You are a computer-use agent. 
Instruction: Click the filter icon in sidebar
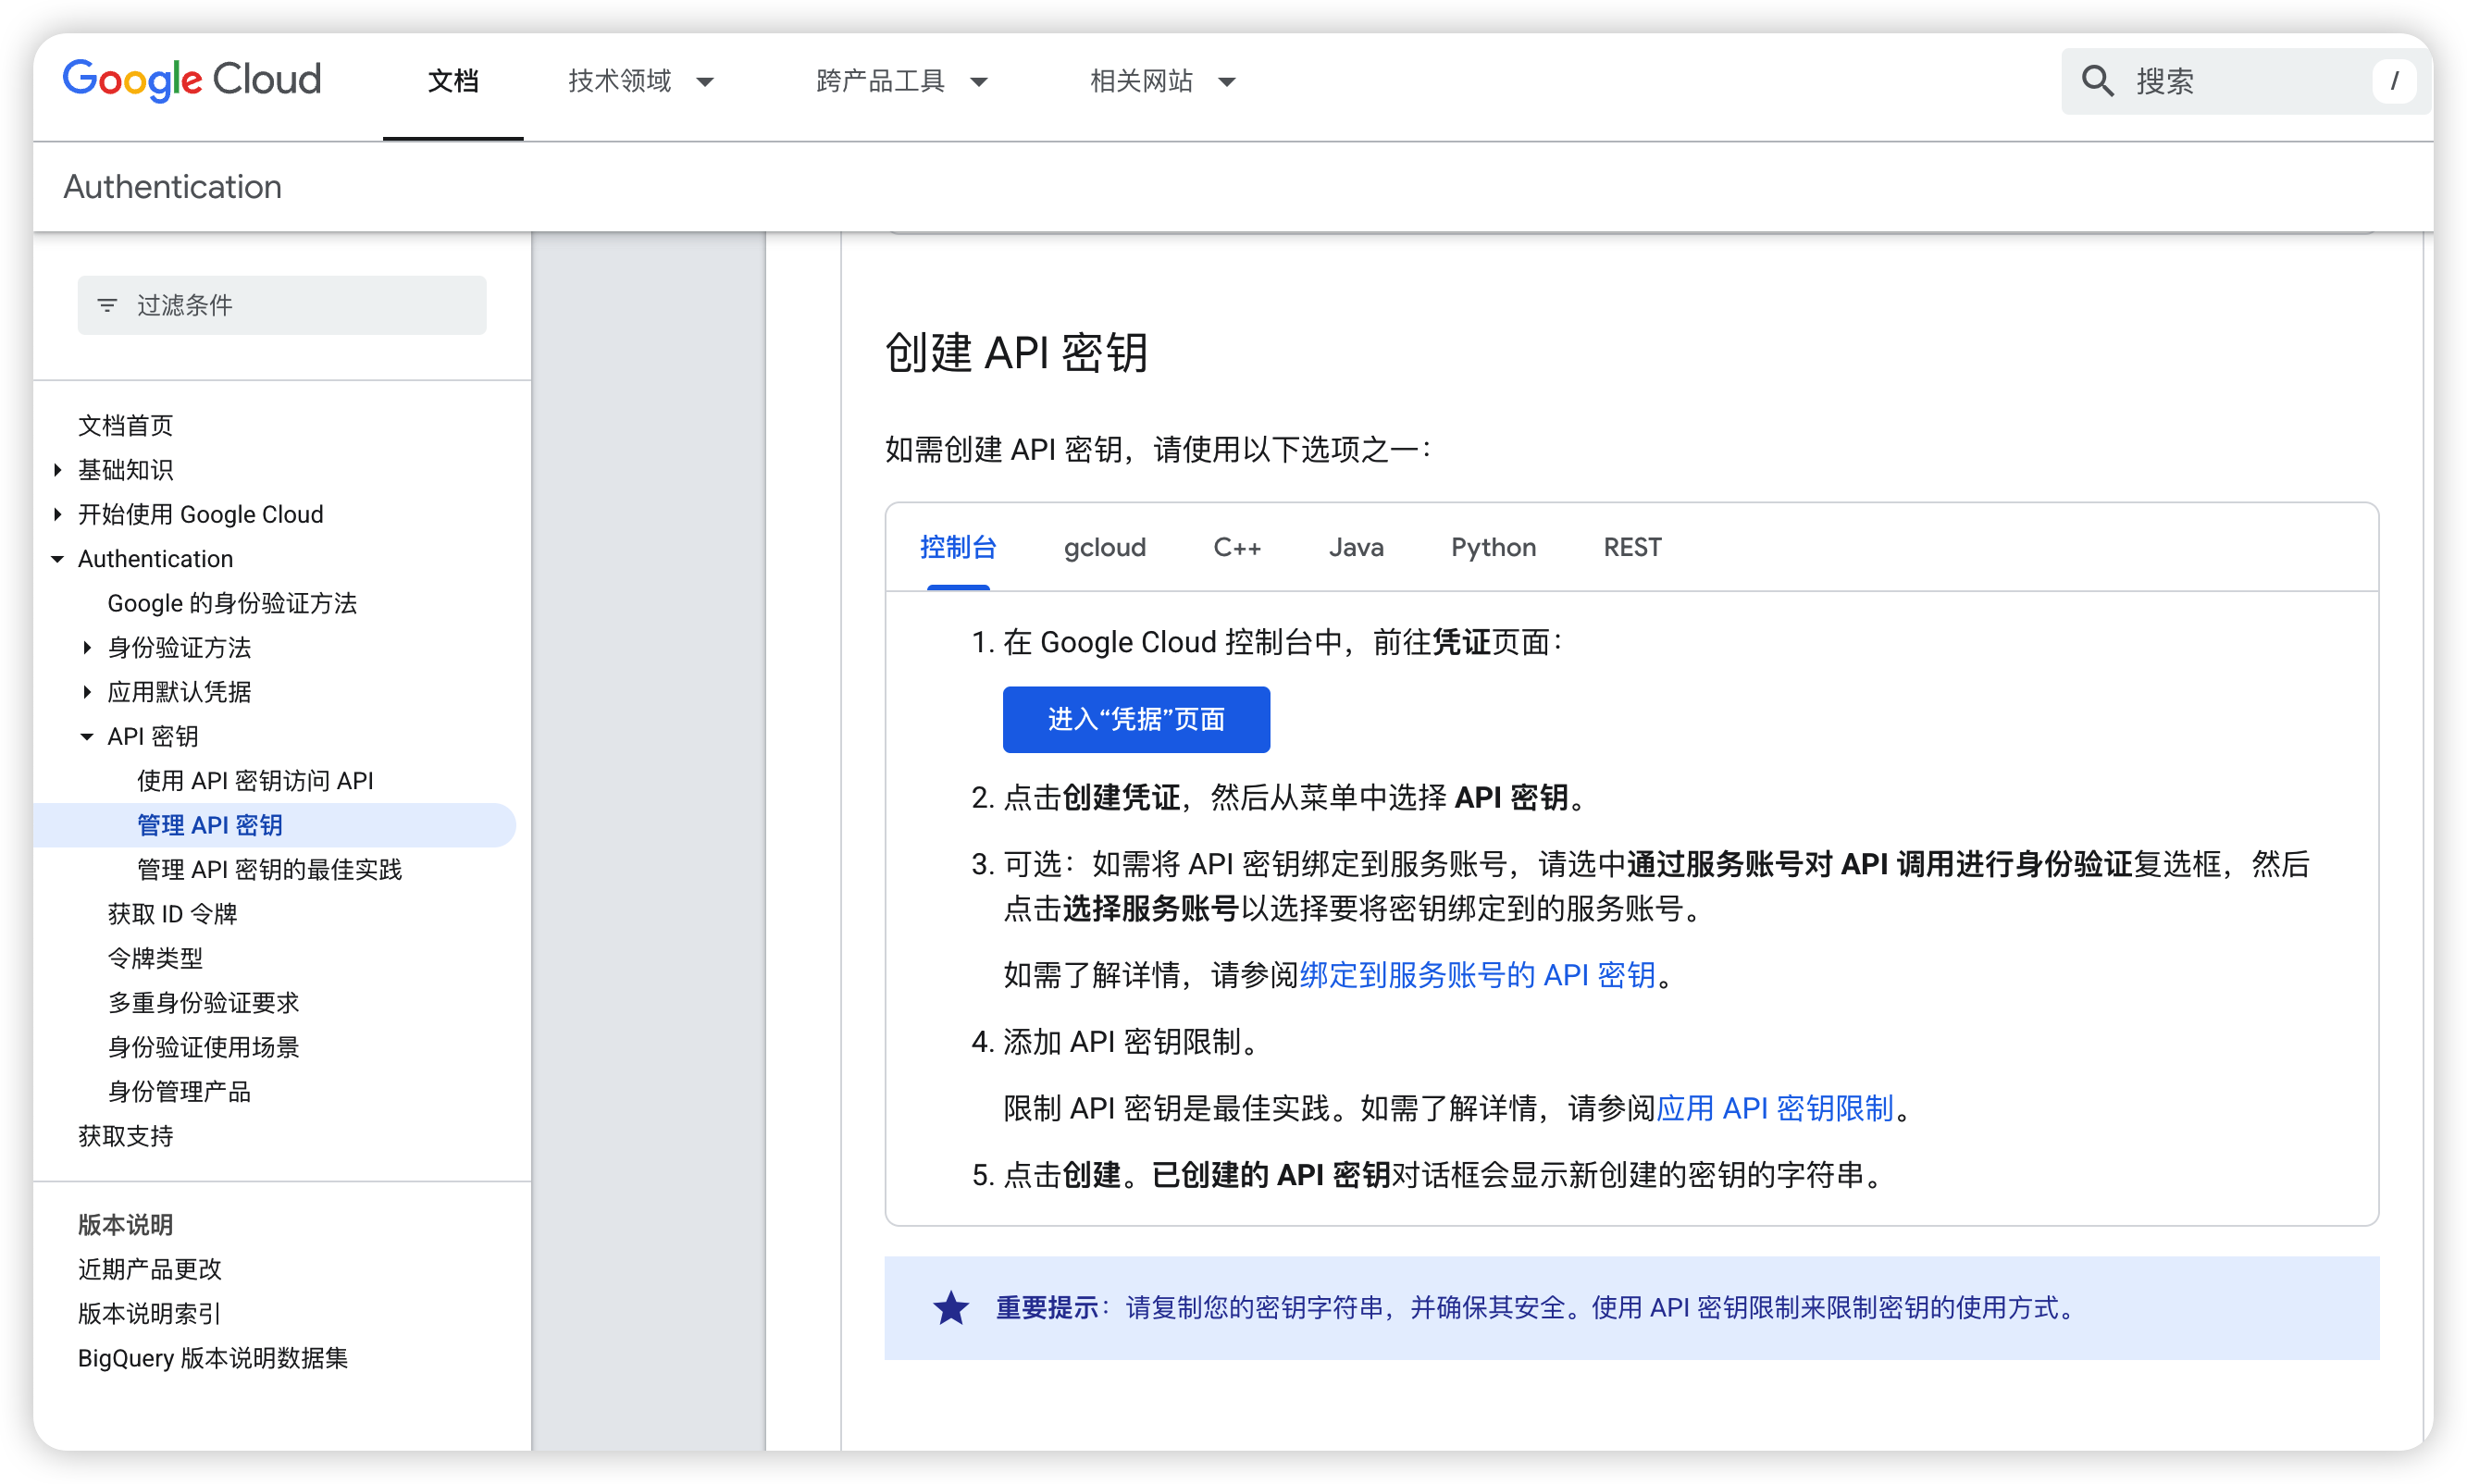107,305
